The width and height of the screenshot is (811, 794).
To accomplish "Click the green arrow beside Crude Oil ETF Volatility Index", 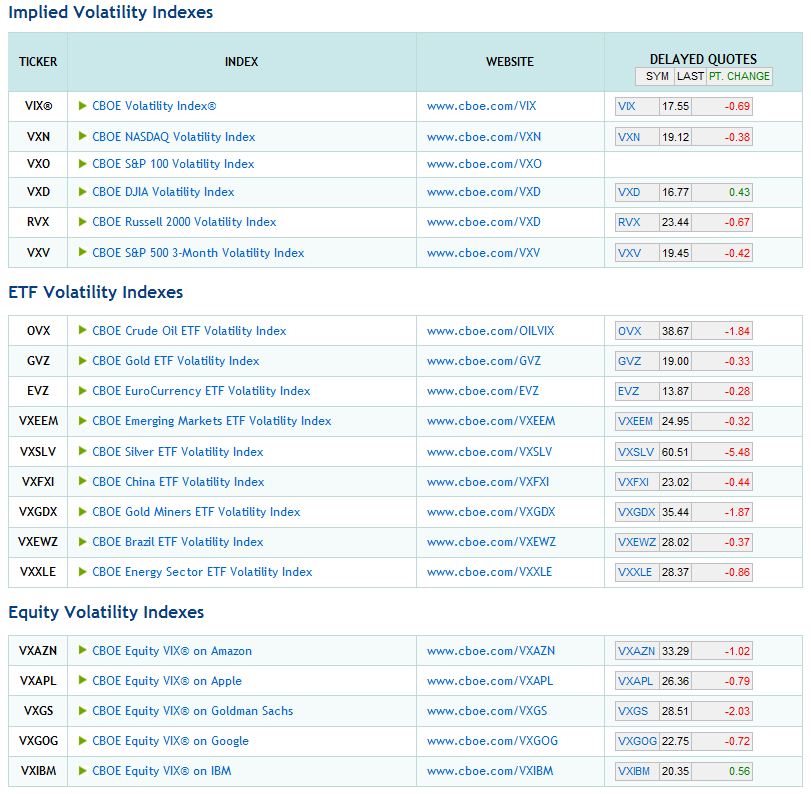I will 82,331.
